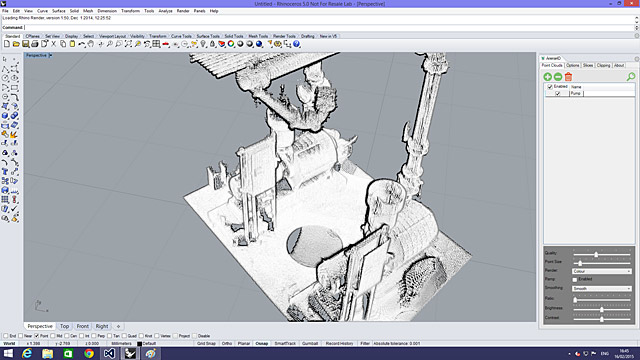Toggle Ortho in status bar
Viewport: 640px width, 360px height.
click(x=227, y=344)
